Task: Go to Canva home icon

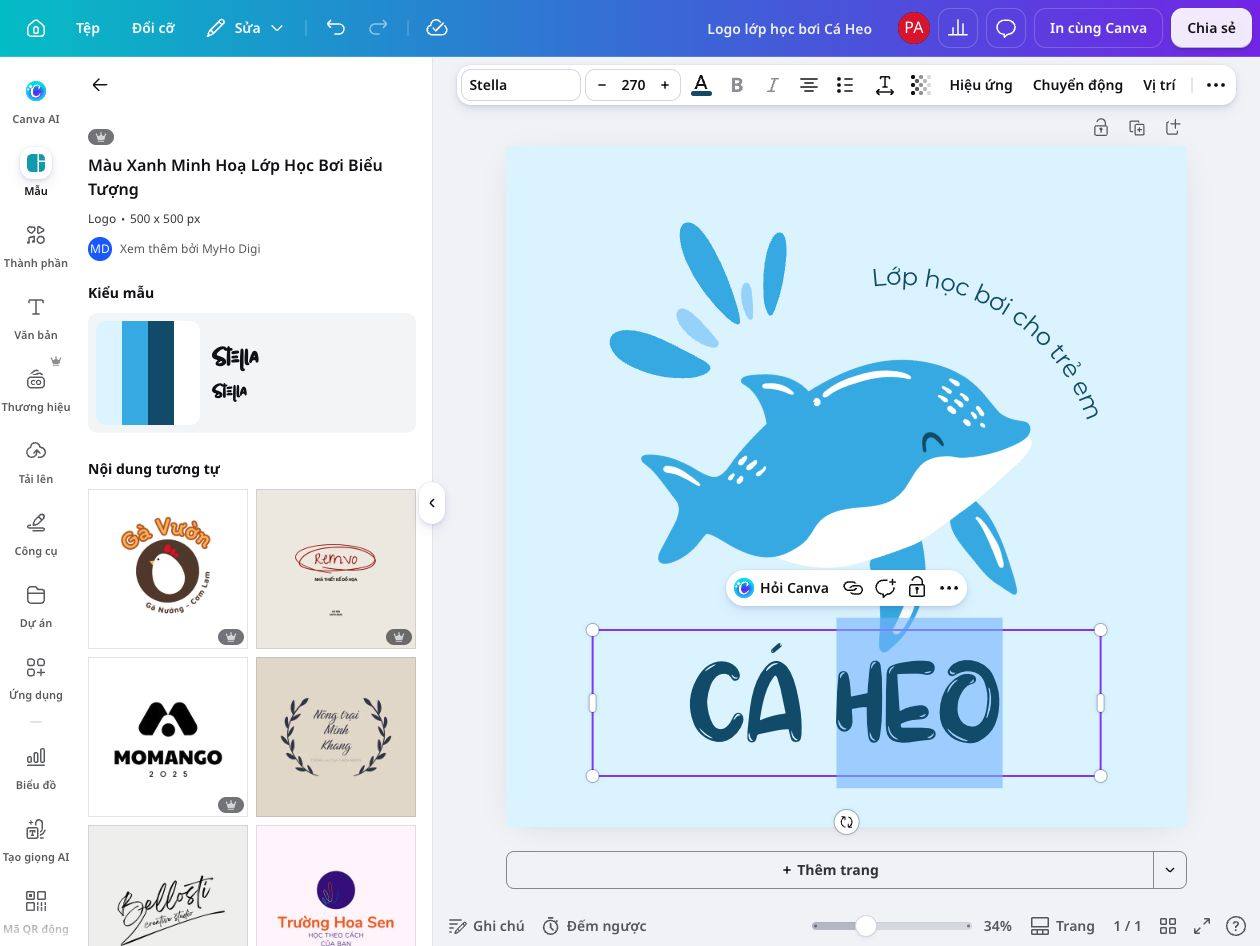Action: coord(36,28)
